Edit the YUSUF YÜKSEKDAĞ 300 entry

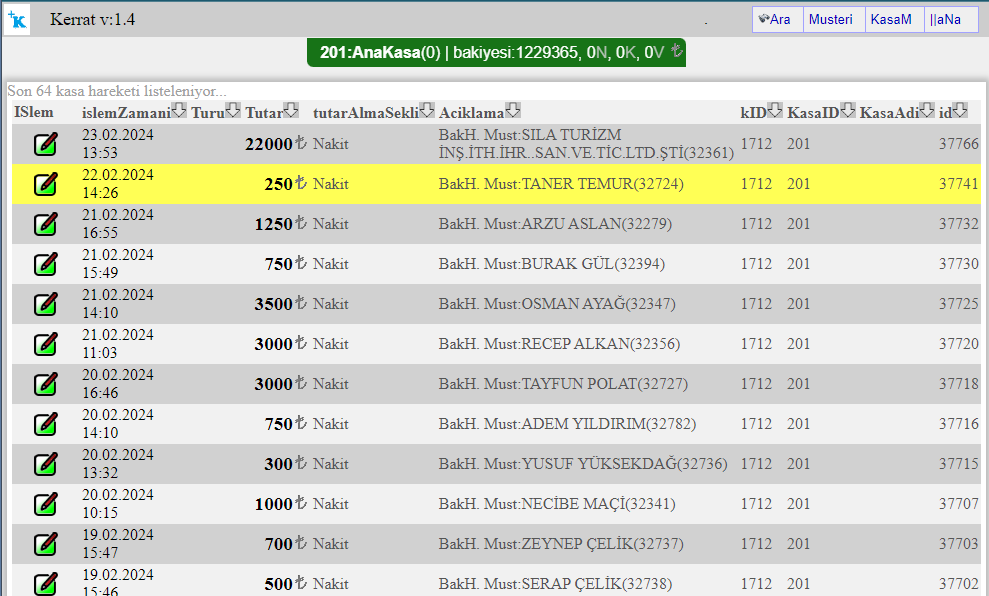[45, 464]
